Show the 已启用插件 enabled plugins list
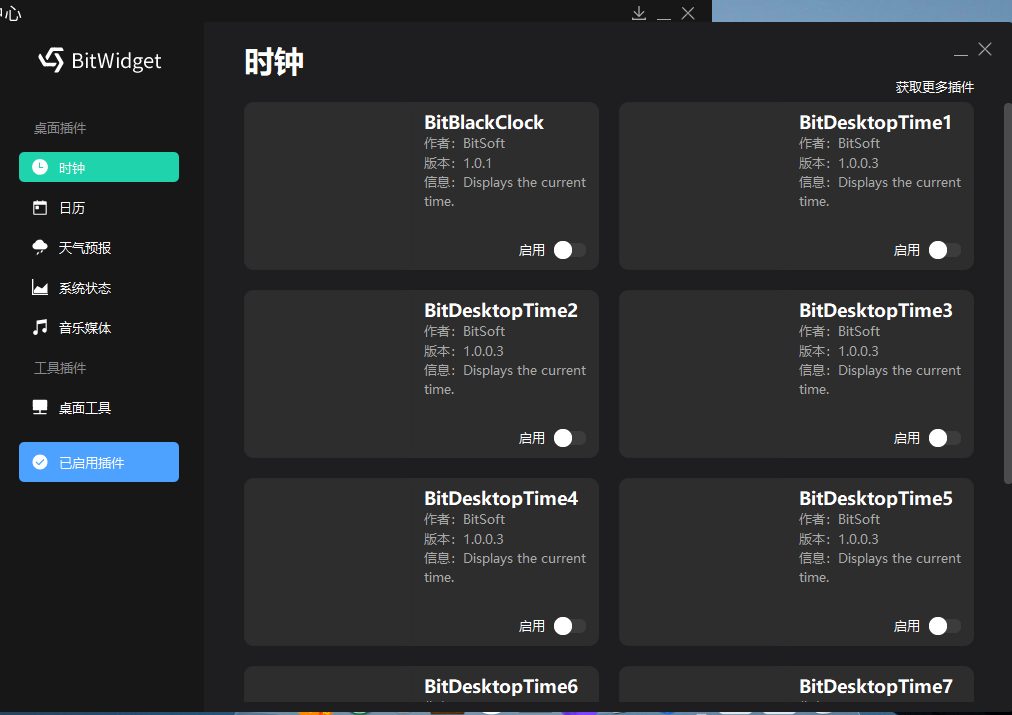 pos(99,462)
